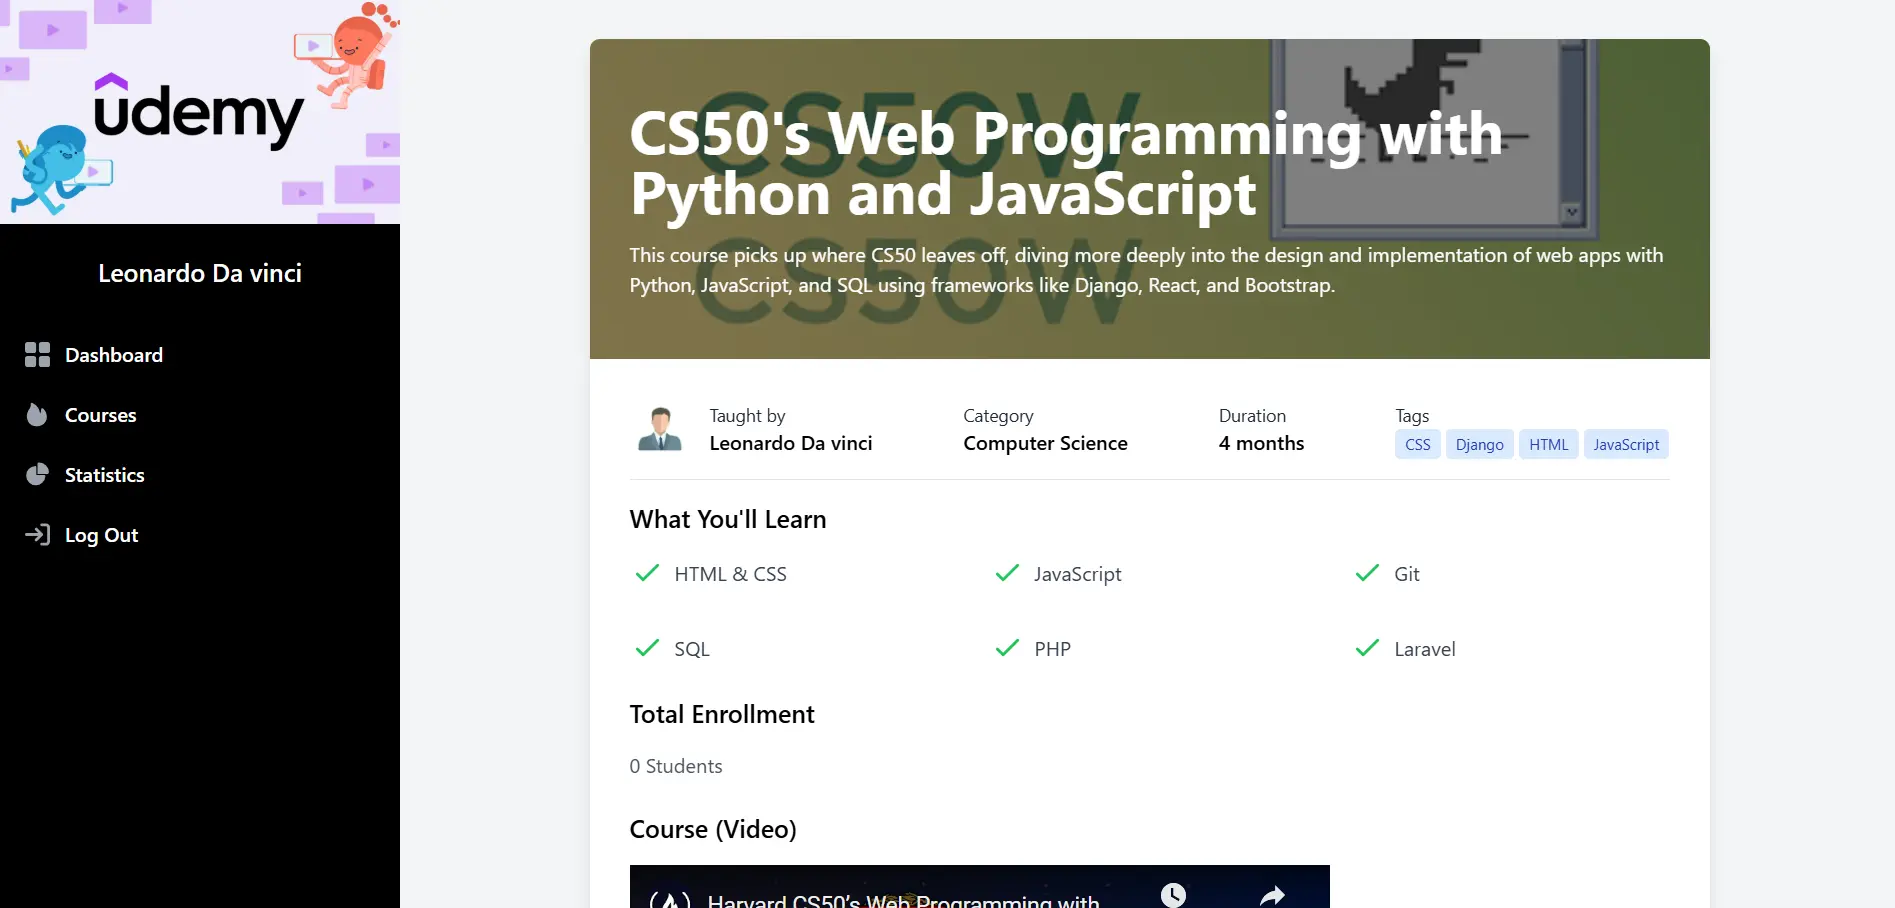Click the checkmark beside PHP

pyautogui.click(x=1007, y=648)
